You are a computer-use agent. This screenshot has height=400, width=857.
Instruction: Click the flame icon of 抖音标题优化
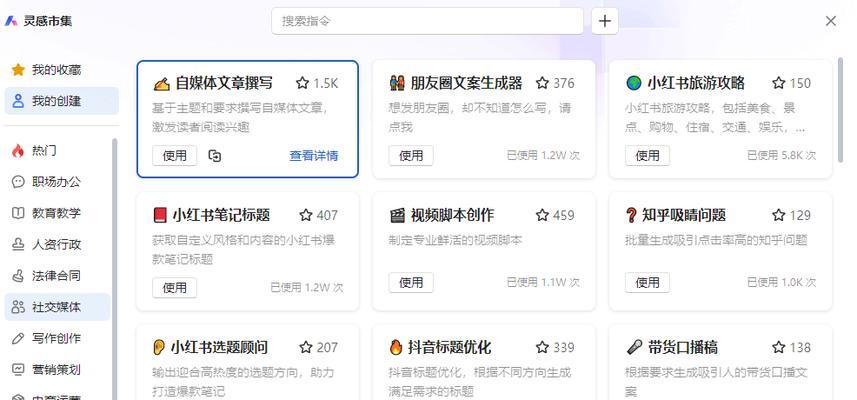click(396, 348)
